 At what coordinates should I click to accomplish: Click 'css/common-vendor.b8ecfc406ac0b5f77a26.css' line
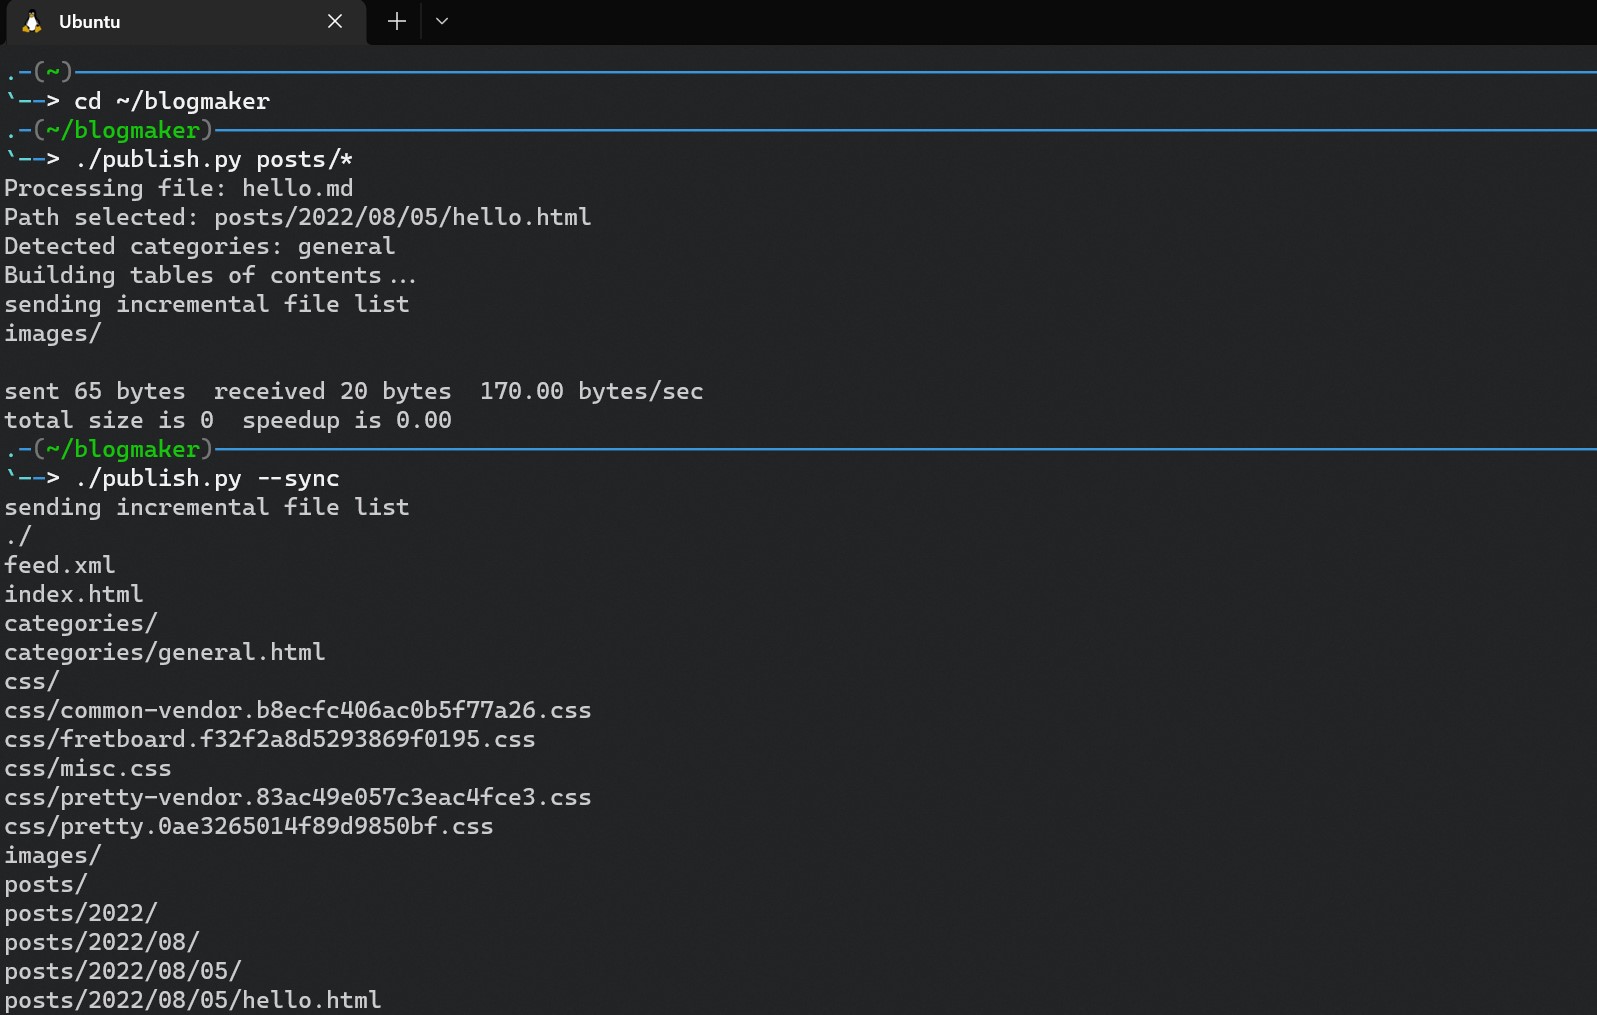298,710
